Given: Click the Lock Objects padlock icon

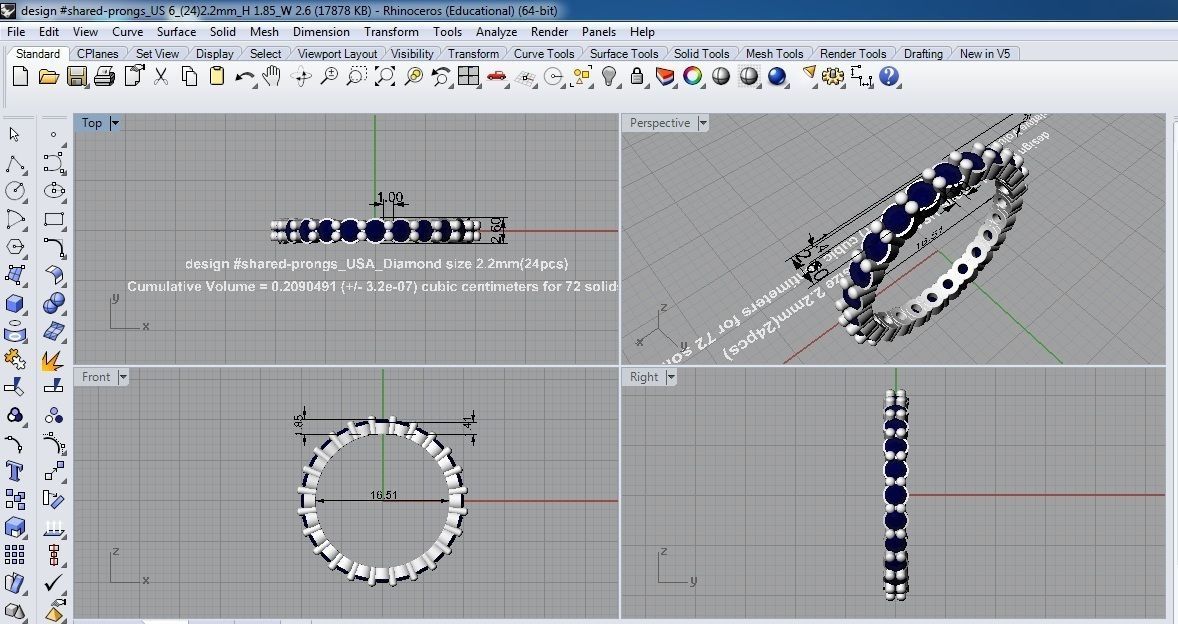Looking at the screenshot, I should [x=637, y=76].
